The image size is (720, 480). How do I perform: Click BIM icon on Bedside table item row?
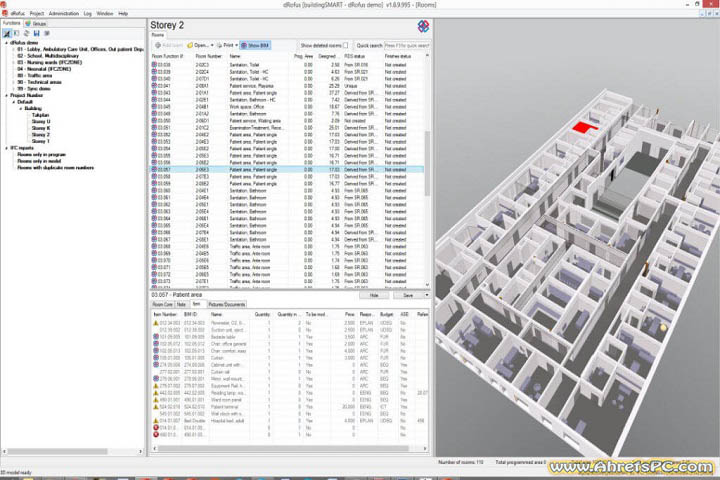(x=156, y=337)
